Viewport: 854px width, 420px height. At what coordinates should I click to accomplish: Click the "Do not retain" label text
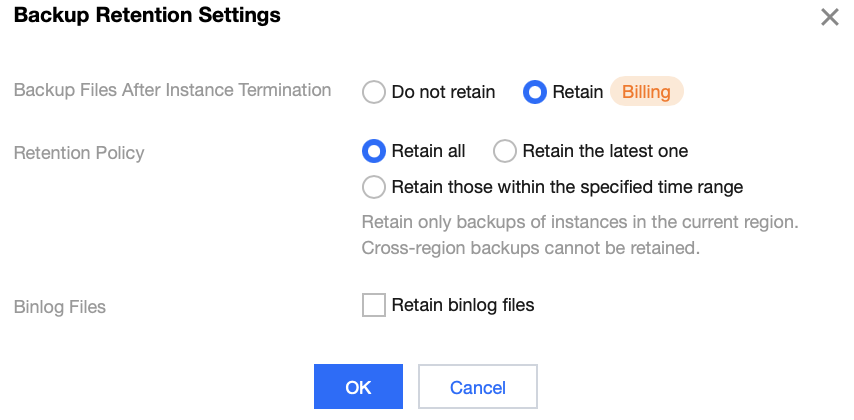pyautogui.click(x=443, y=92)
